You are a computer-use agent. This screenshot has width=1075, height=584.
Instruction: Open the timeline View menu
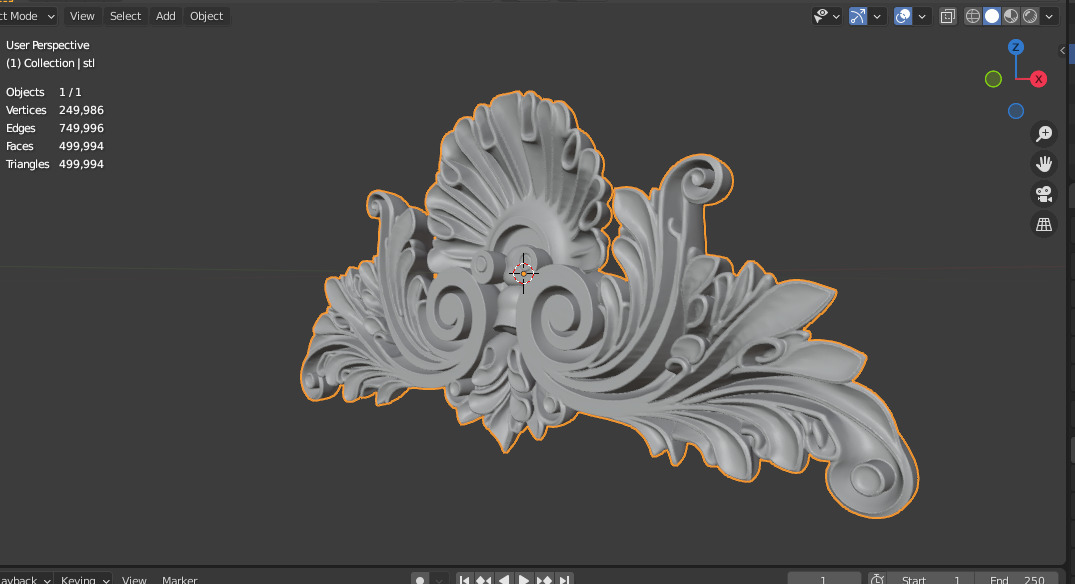[134, 580]
